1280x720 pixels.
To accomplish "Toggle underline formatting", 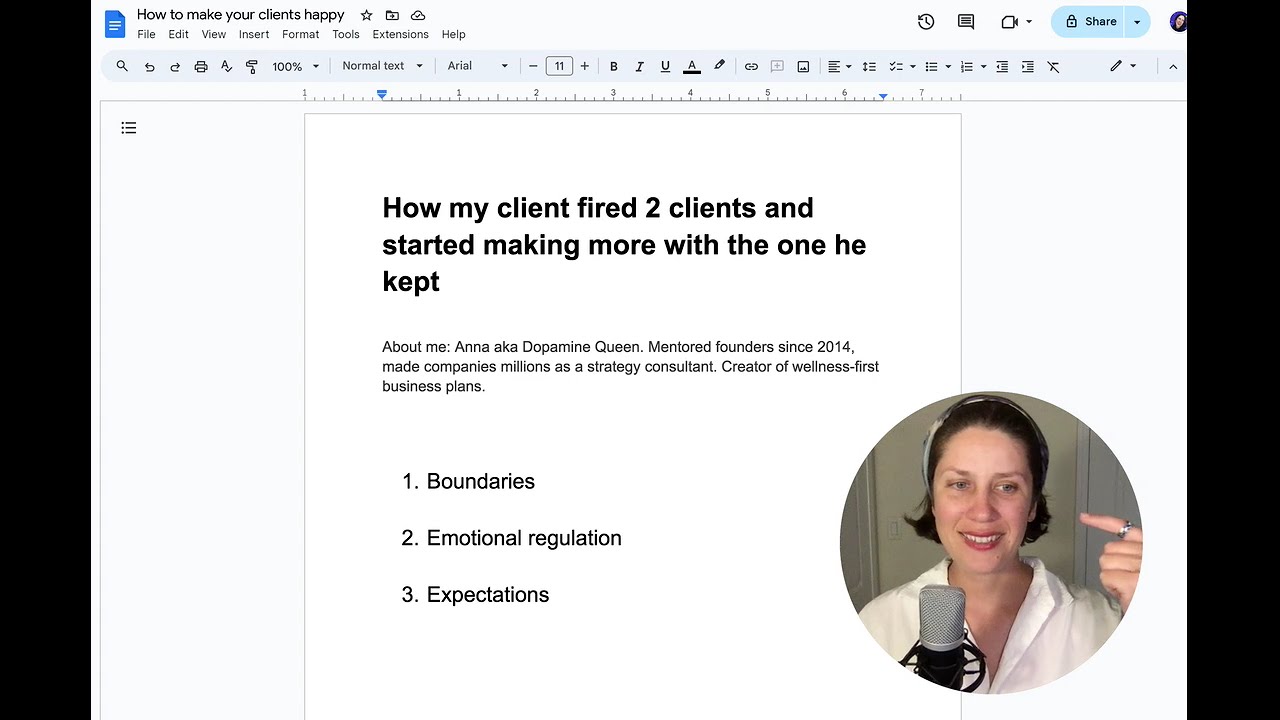I will pos(665,66).
